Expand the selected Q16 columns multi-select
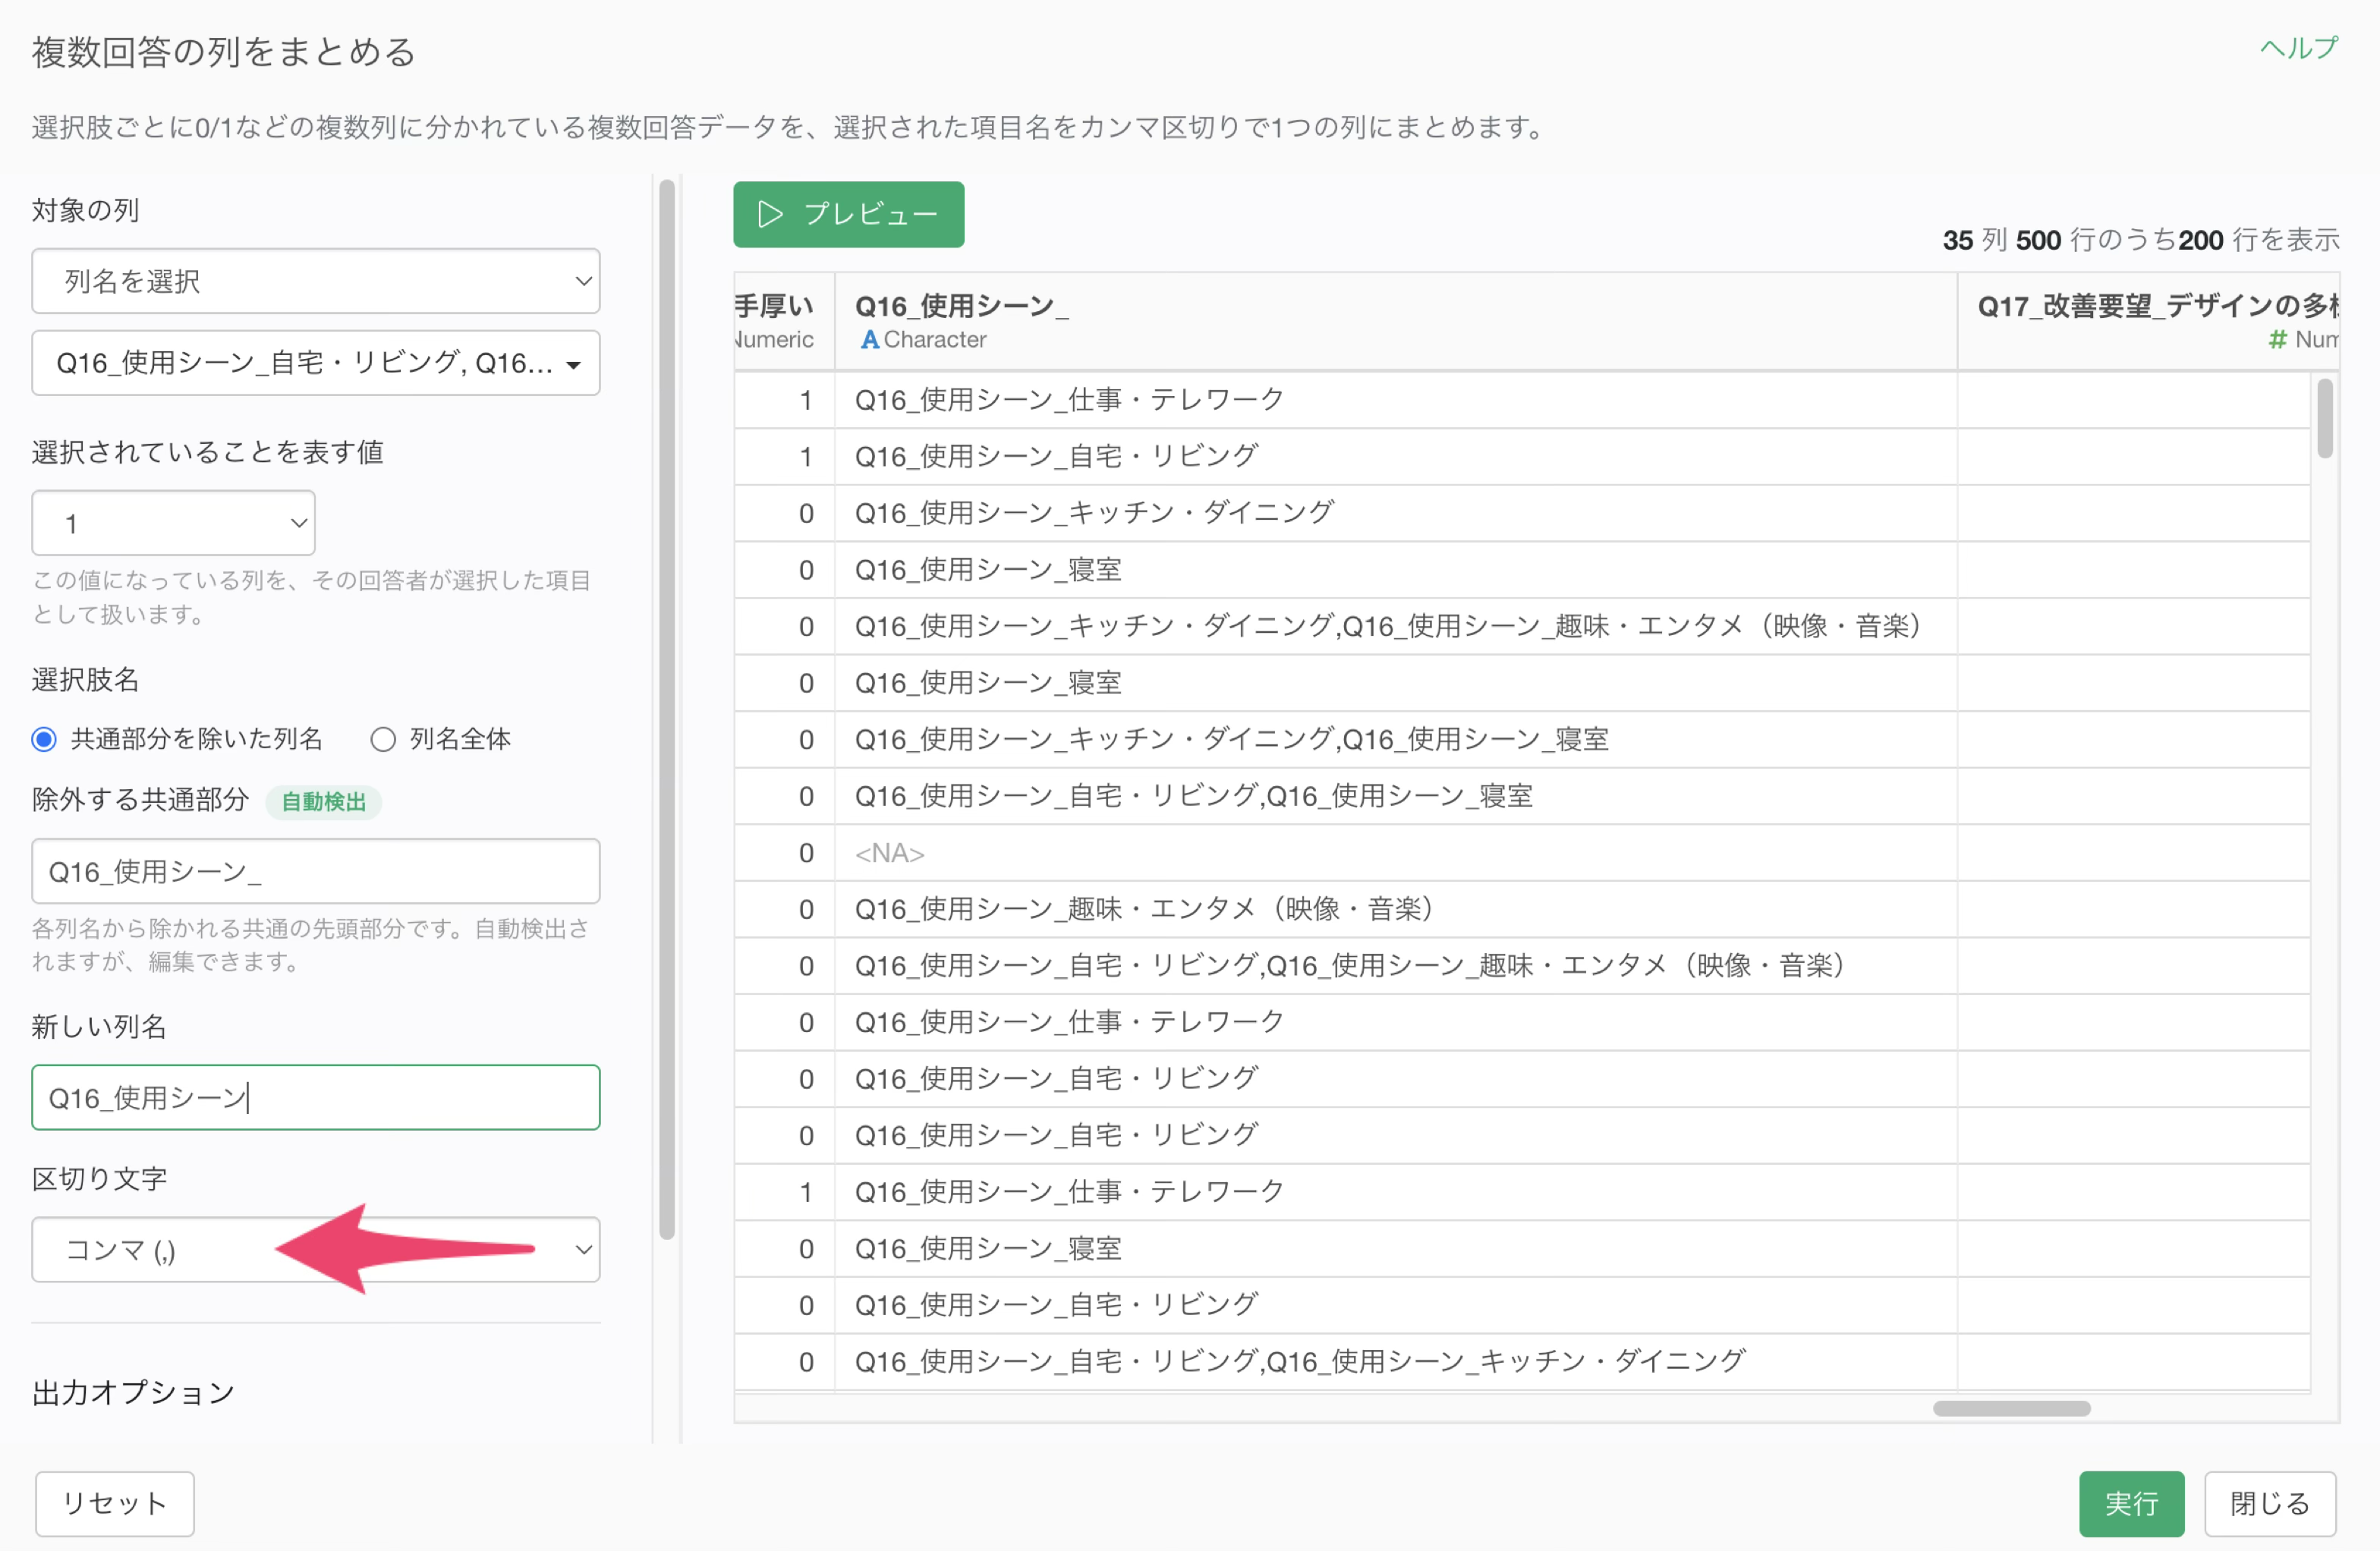 pyautogui.click(x=316, y=363)
